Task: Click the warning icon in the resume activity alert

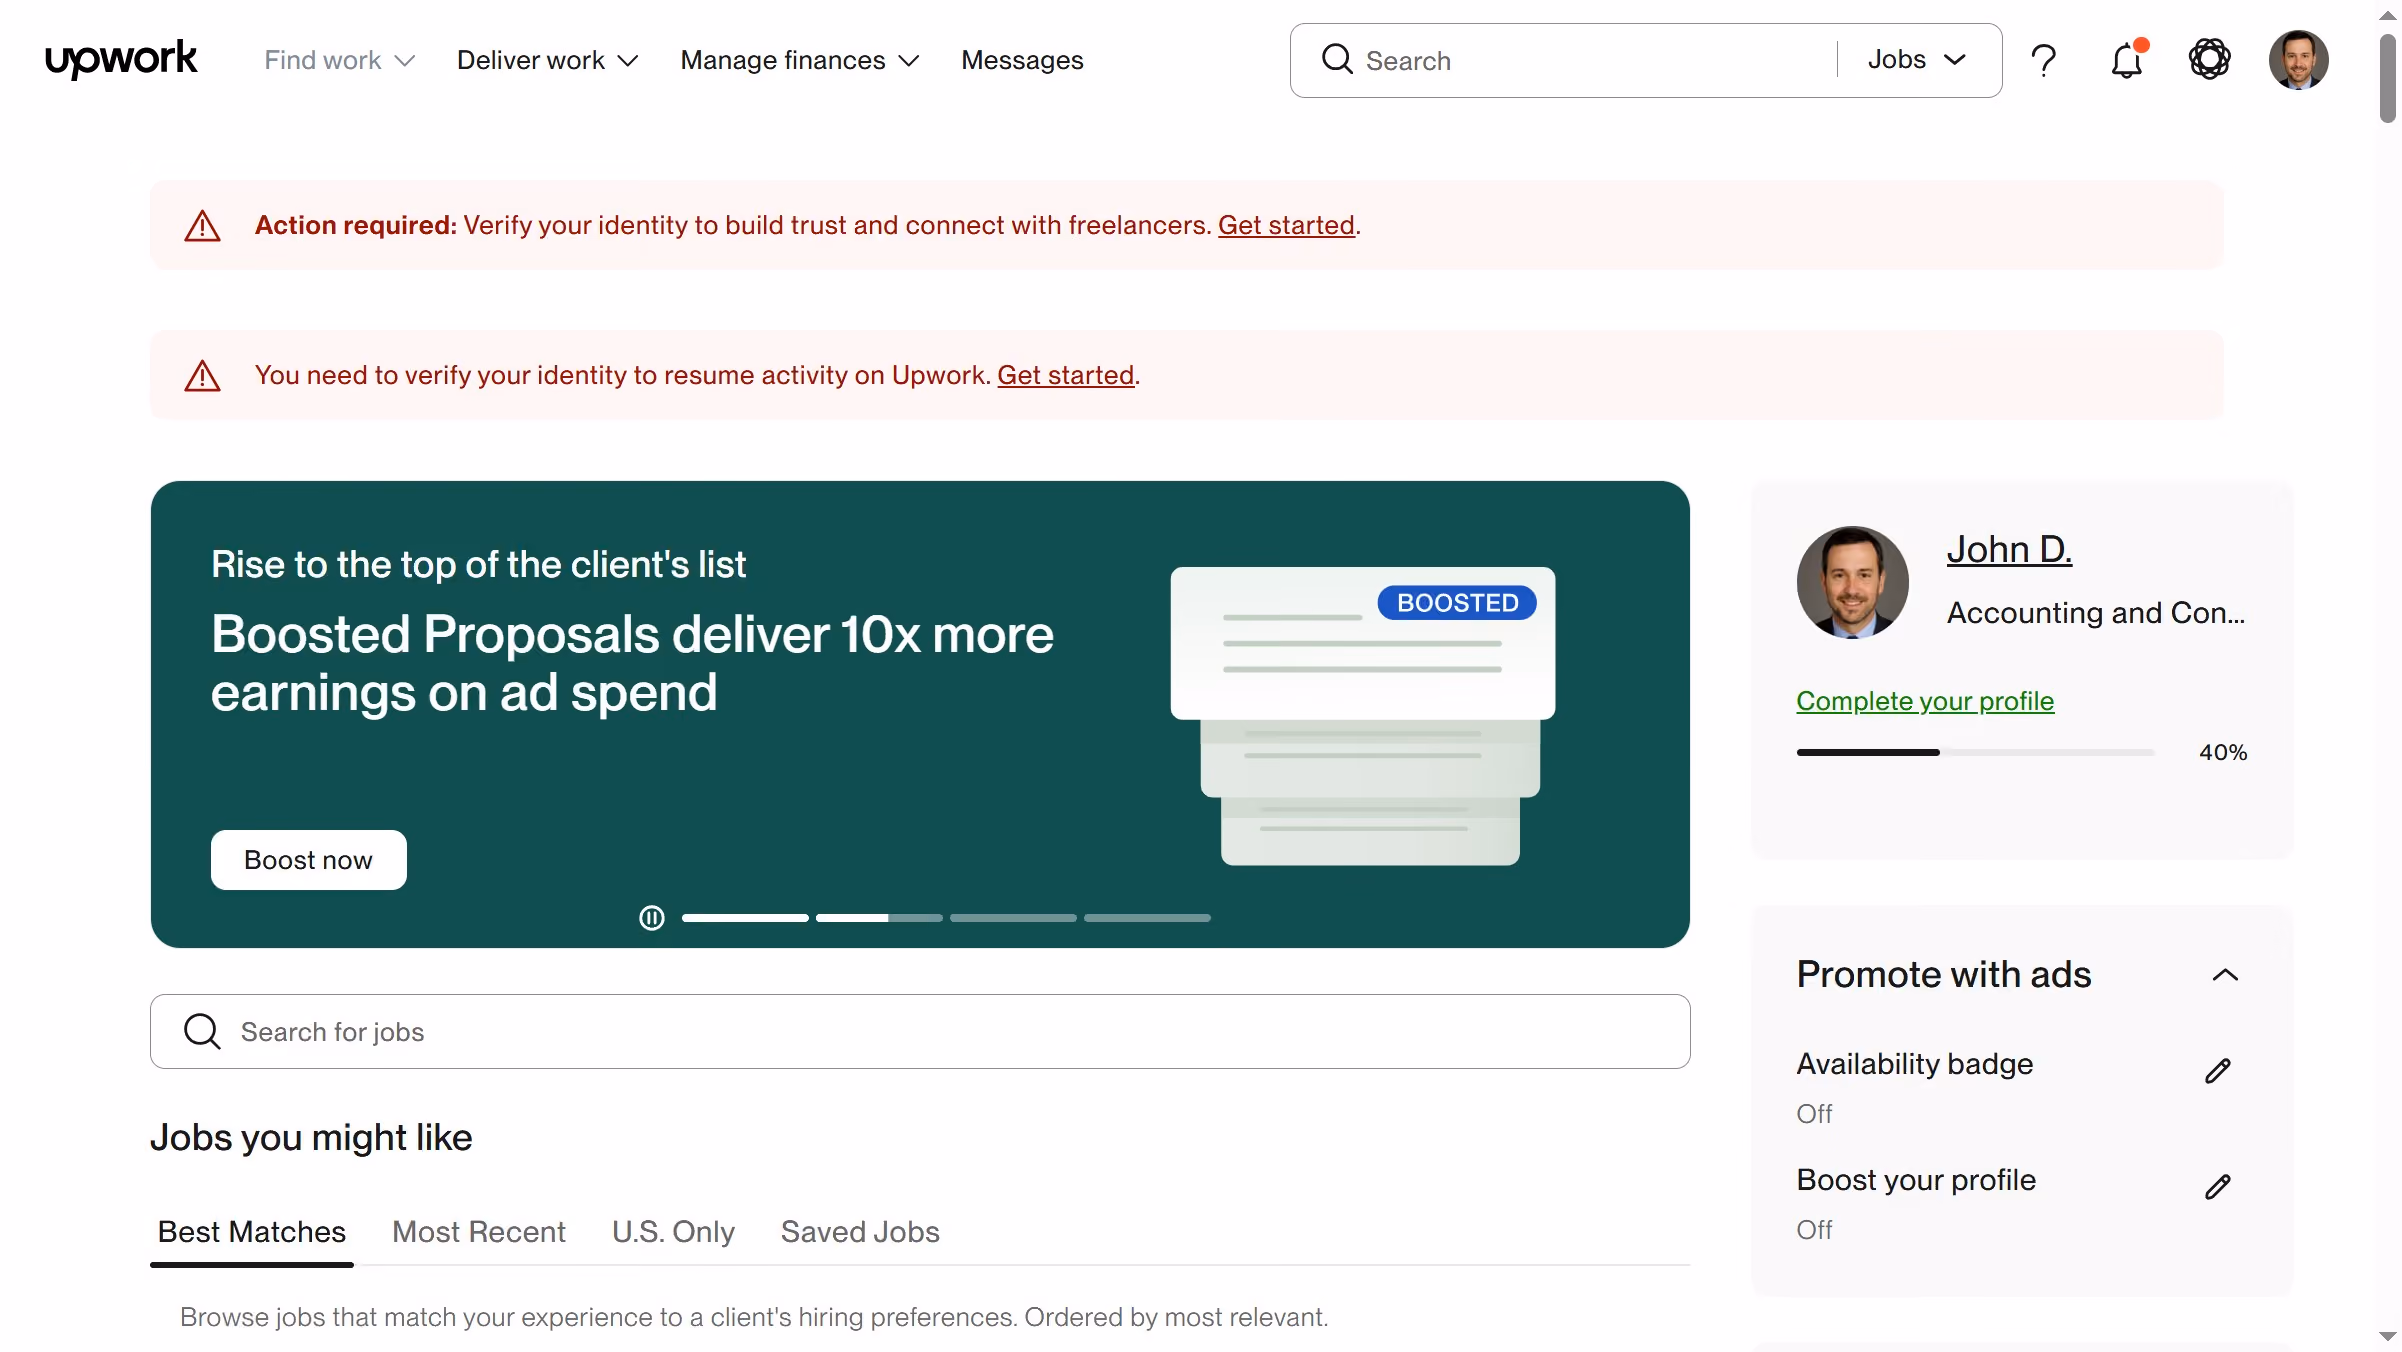Action: (203, 376)
